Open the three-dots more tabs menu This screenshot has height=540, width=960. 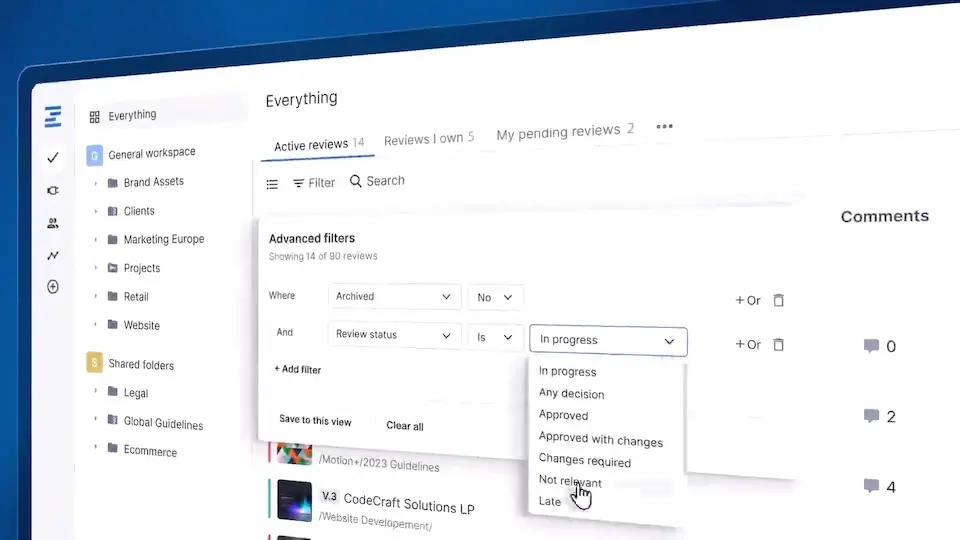pos(664,127)
